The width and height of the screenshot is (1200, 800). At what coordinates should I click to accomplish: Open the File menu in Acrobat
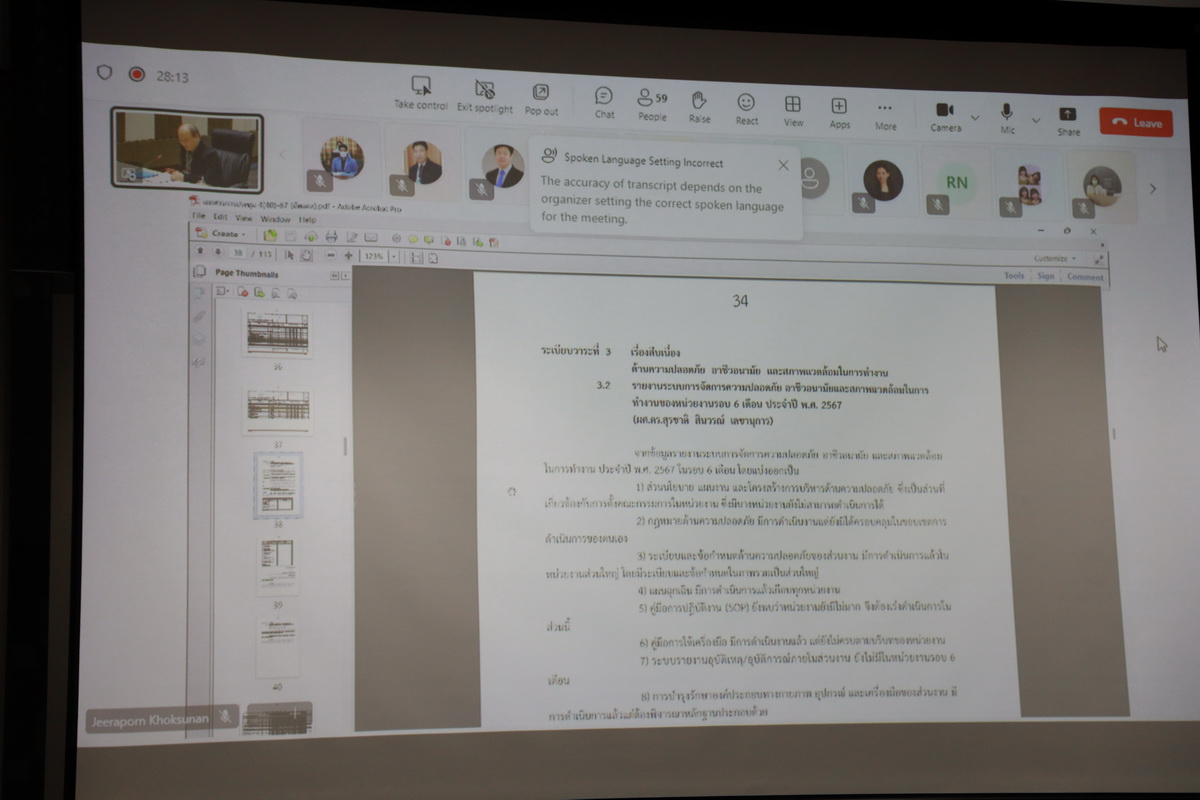pyautogui.click(x=198, y=216)
